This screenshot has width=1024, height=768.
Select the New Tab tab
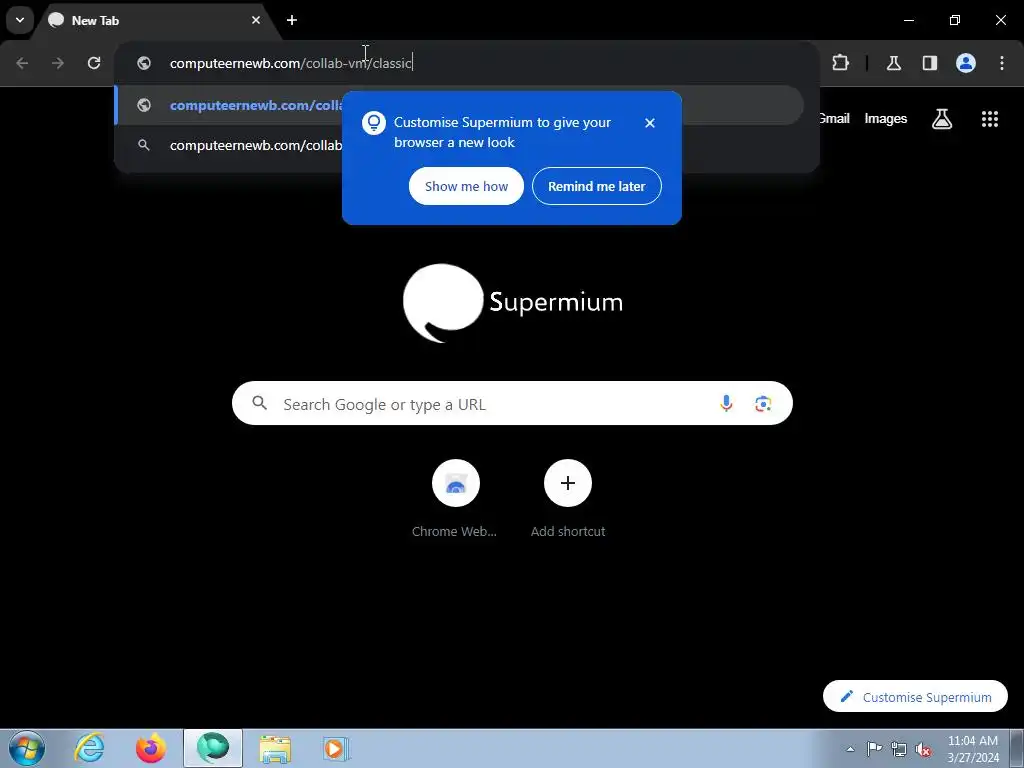tap(154, 20)
